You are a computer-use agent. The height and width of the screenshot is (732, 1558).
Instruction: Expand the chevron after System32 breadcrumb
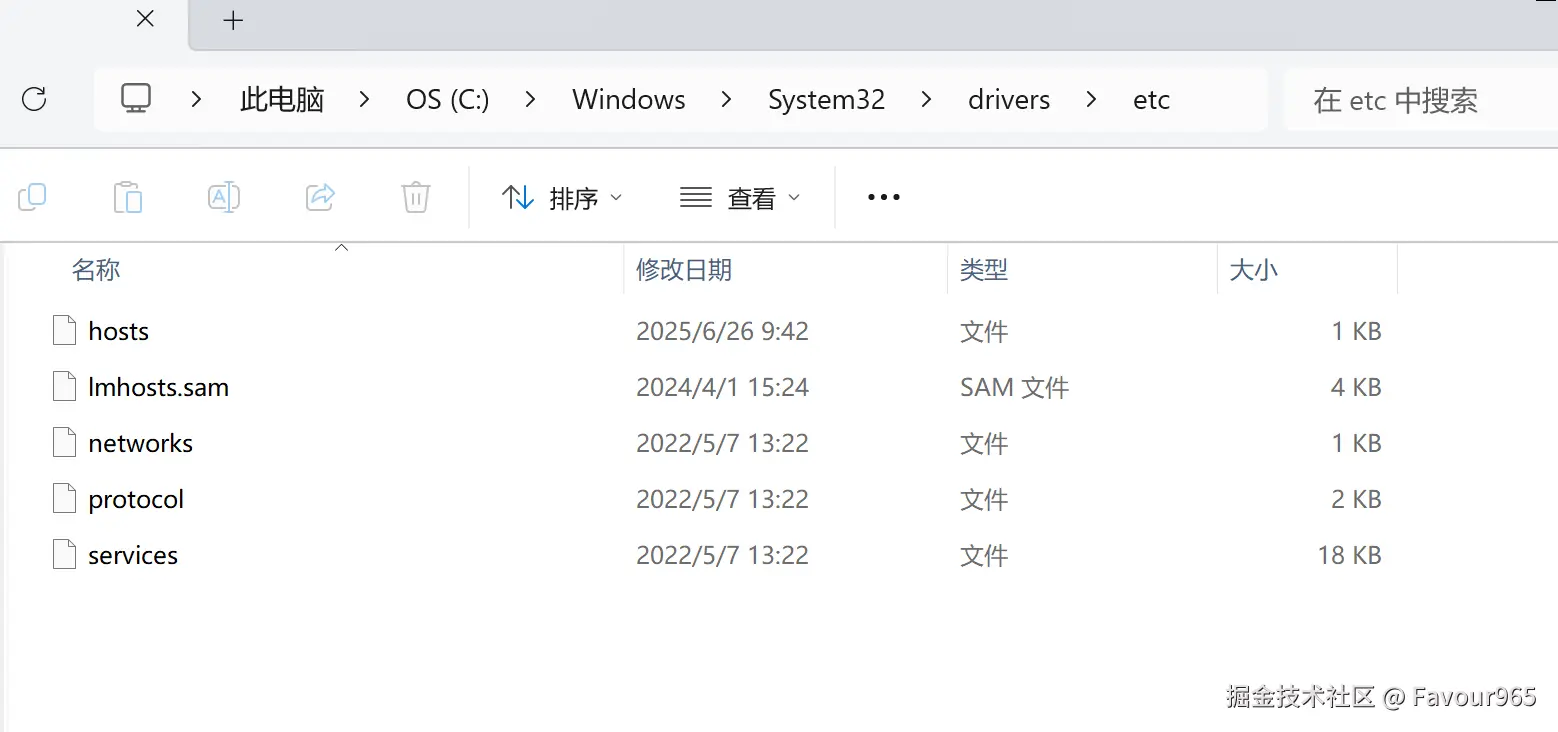point(927,100)
